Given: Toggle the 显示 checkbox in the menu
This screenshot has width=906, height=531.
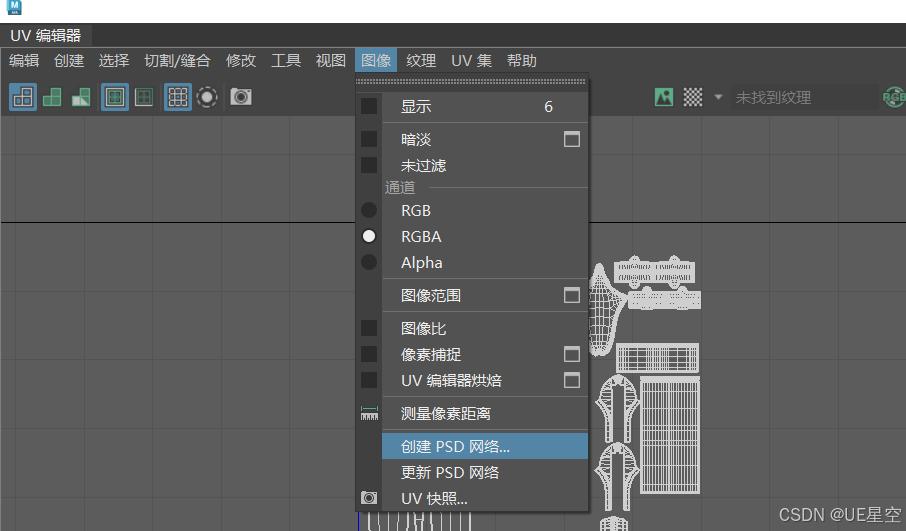Looking at the screenshot, I should [369, 106].
